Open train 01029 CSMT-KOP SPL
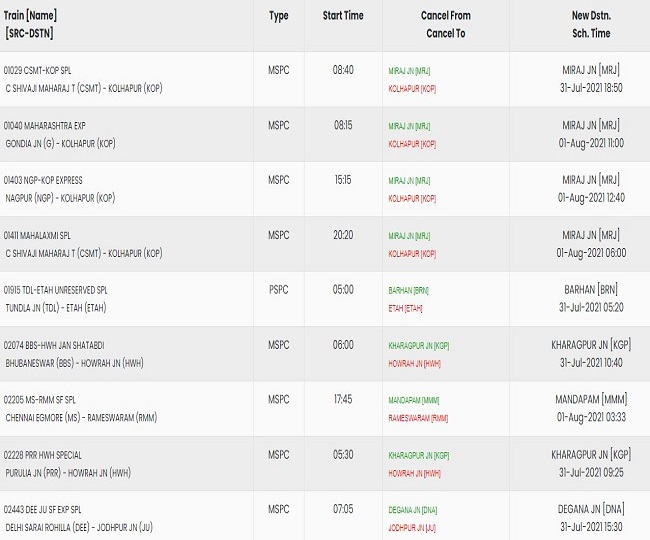Viewport: 650px width, 540px height. [37, 70]
